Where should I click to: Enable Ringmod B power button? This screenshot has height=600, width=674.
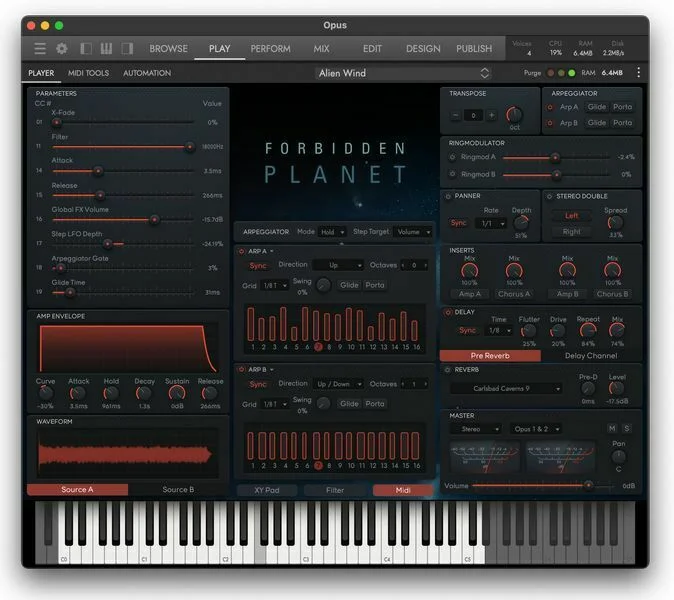(452, 174)
